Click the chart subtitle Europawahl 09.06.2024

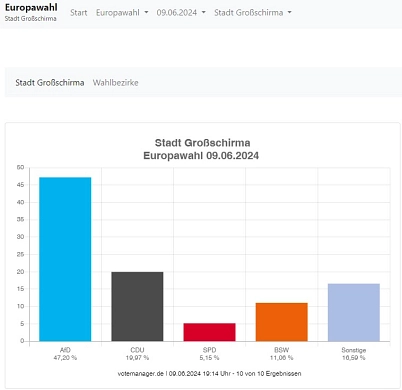click(x=201, y=156)
